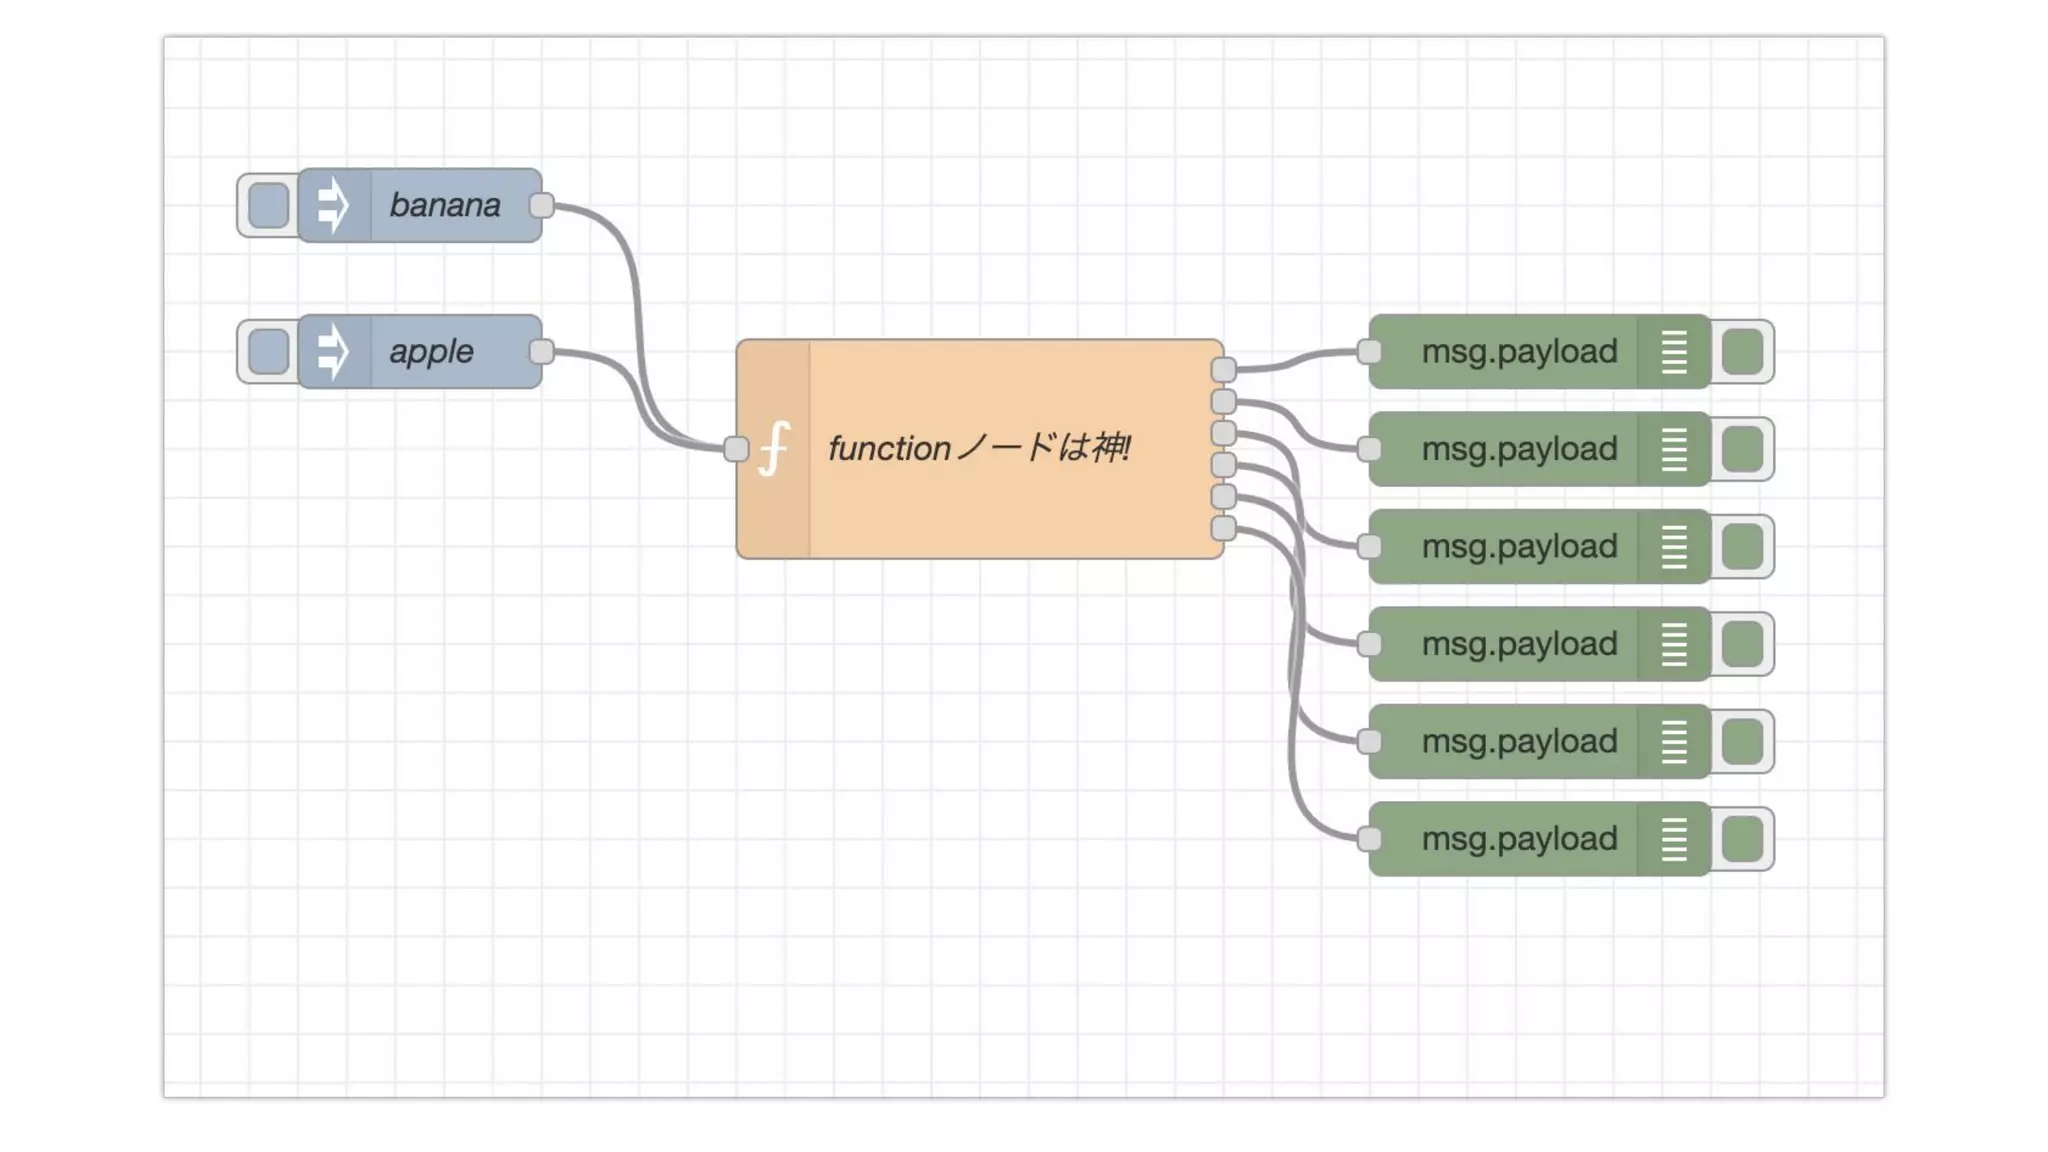The height and width of the screenshot is (1152, 2048).
Task: Click the apple inject node's trigger button
Action: coord(268,352)
